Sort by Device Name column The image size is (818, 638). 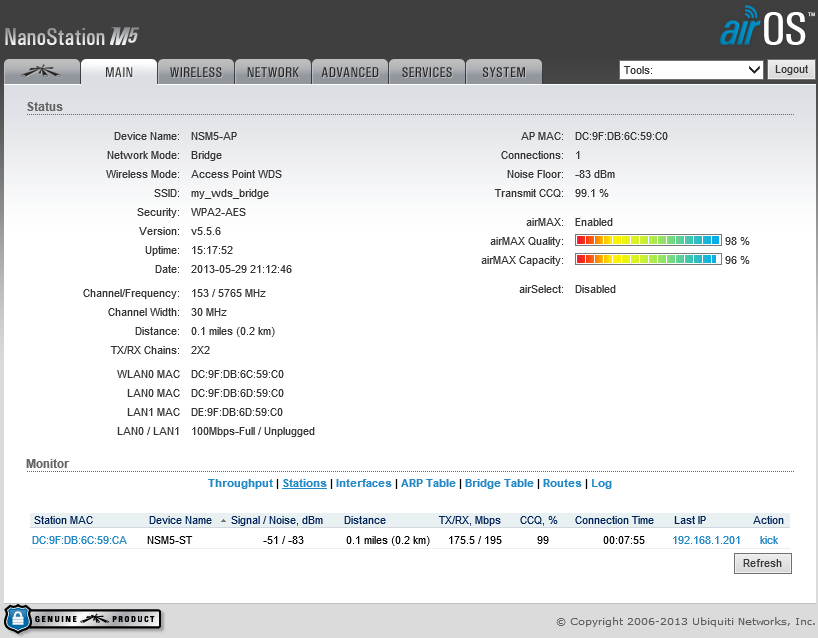tap(180, 520)
